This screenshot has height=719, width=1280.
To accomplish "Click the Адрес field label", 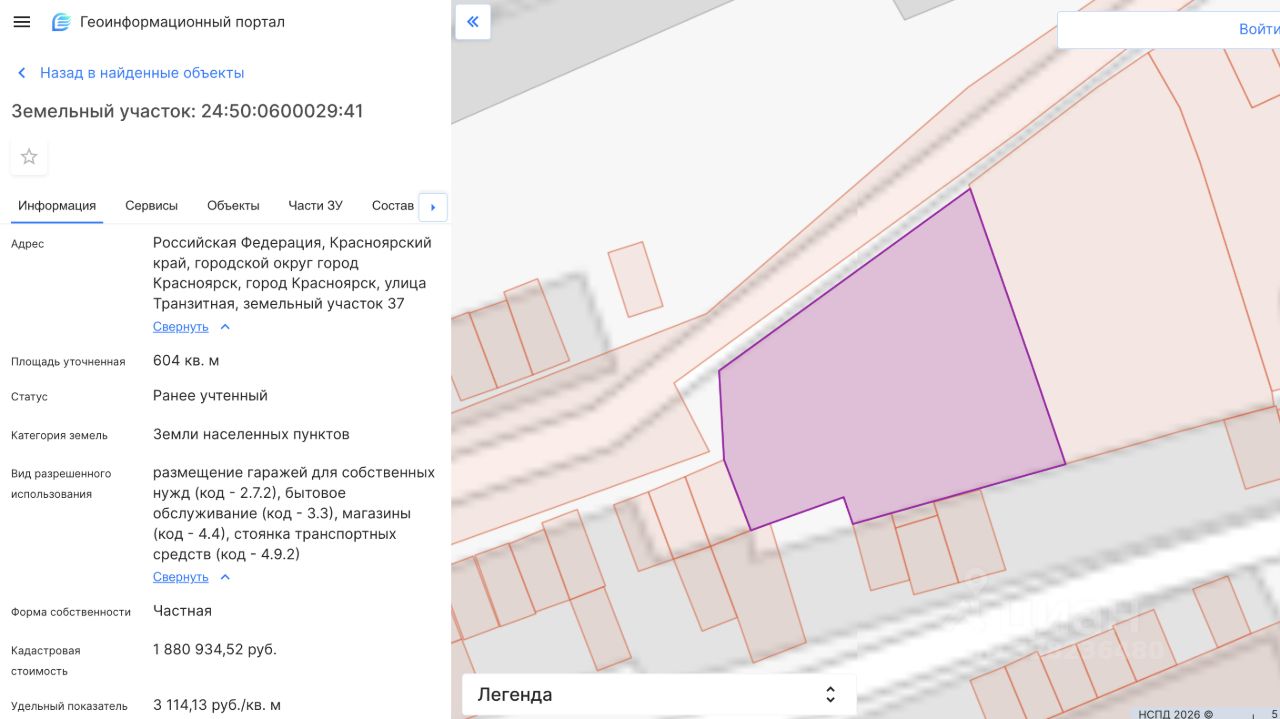I will (x=28, y=244).
